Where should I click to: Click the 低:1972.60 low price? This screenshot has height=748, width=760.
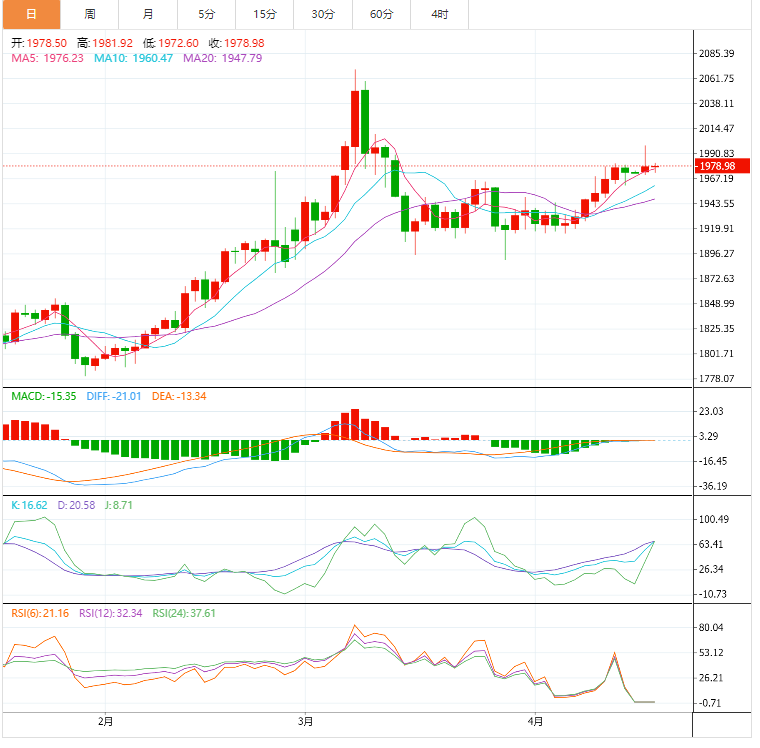[171, 43]
